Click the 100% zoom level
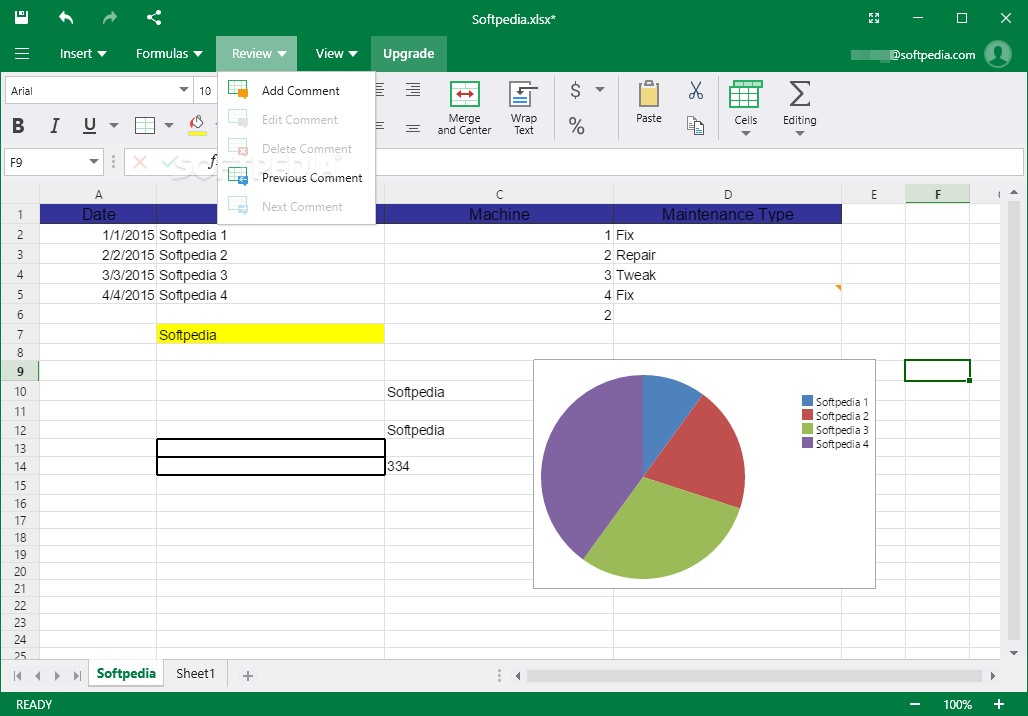 coord(957,704)
